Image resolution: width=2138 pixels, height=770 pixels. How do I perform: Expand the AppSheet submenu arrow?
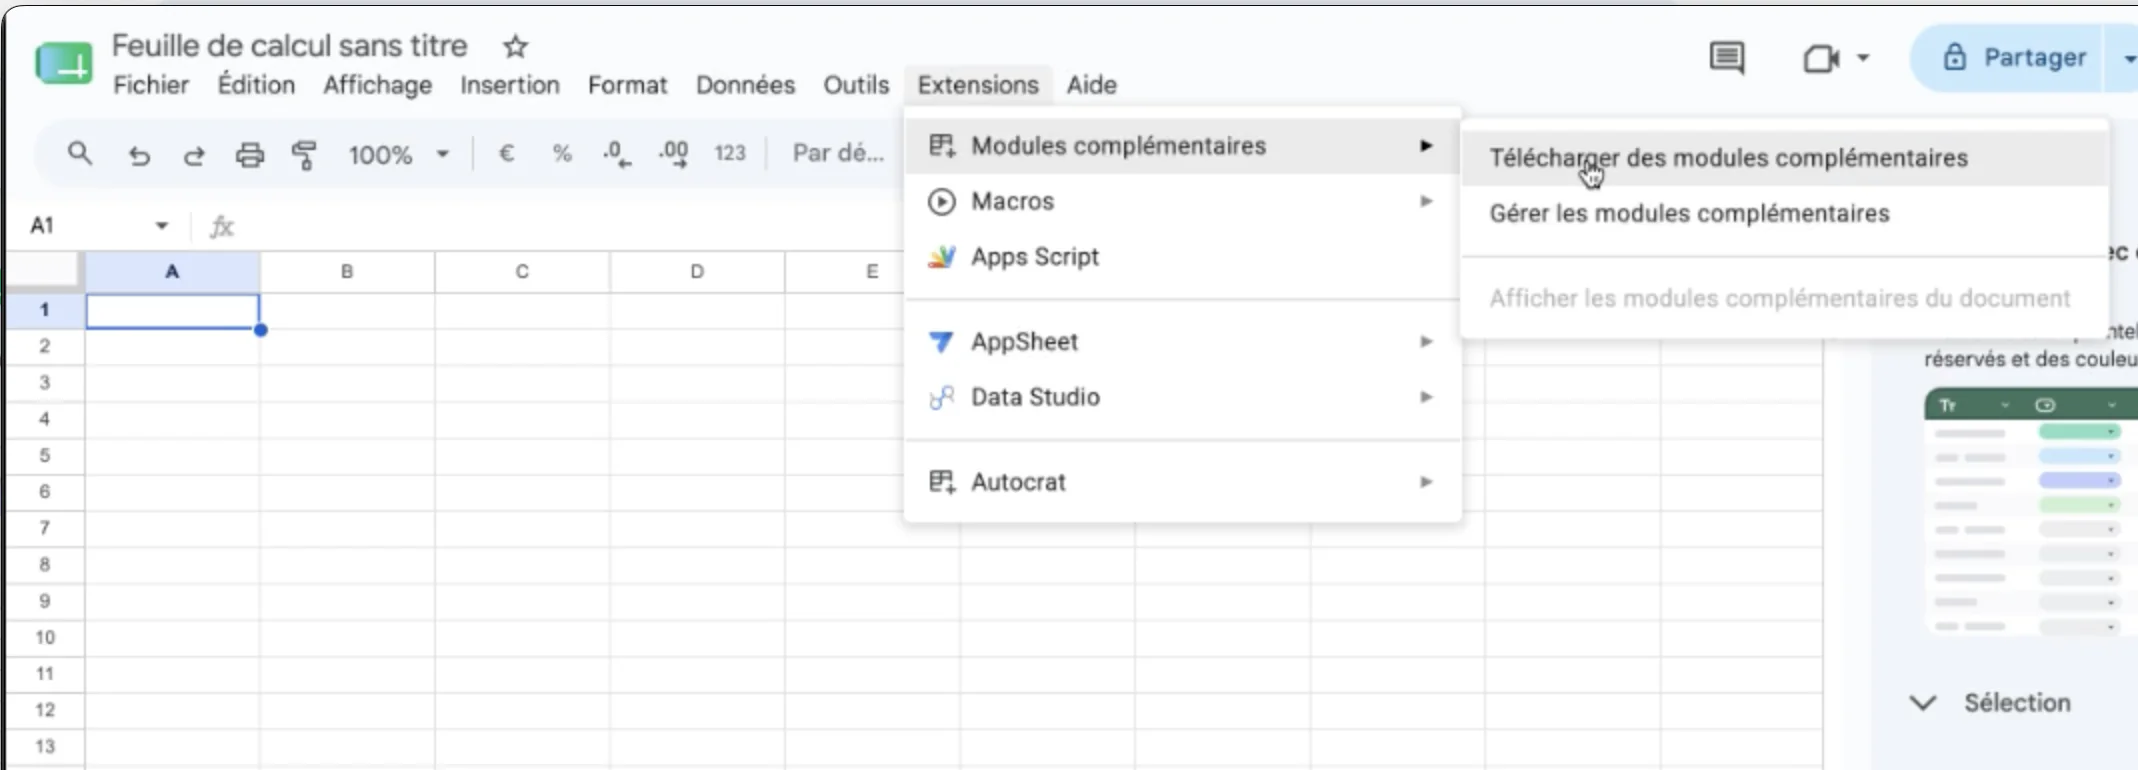[1427, 342]
